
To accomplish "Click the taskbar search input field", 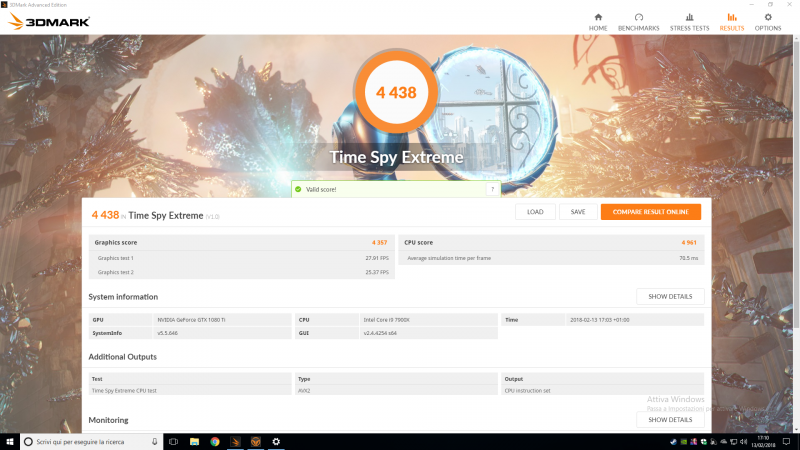I will tap(85, 441).
